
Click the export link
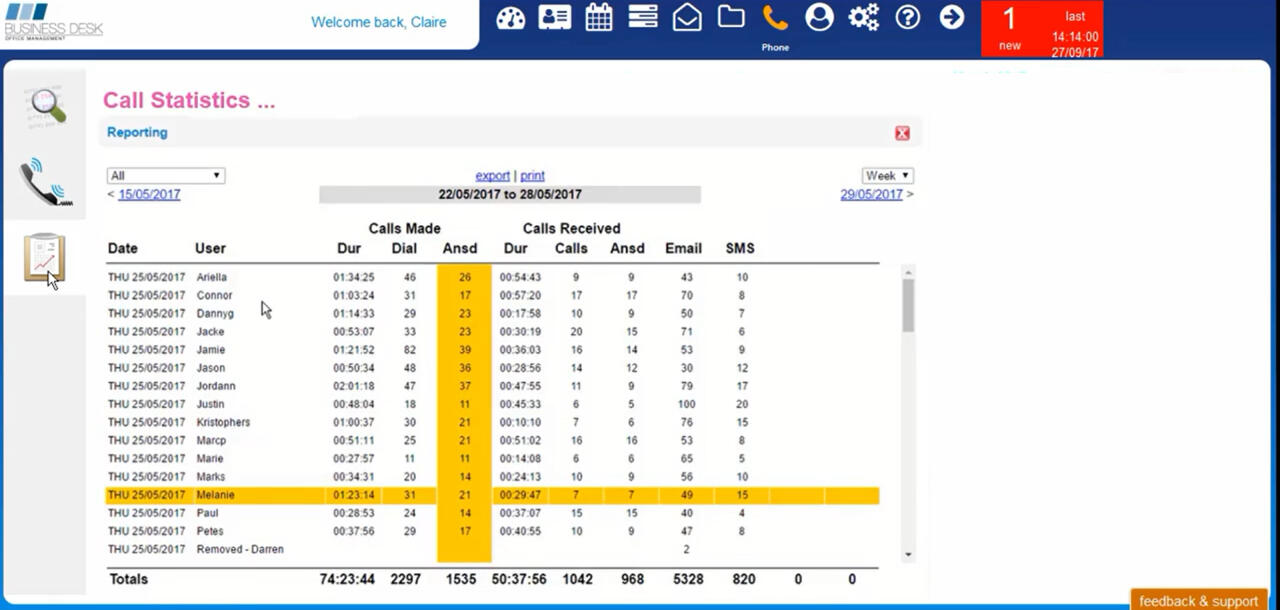(492, 175)
